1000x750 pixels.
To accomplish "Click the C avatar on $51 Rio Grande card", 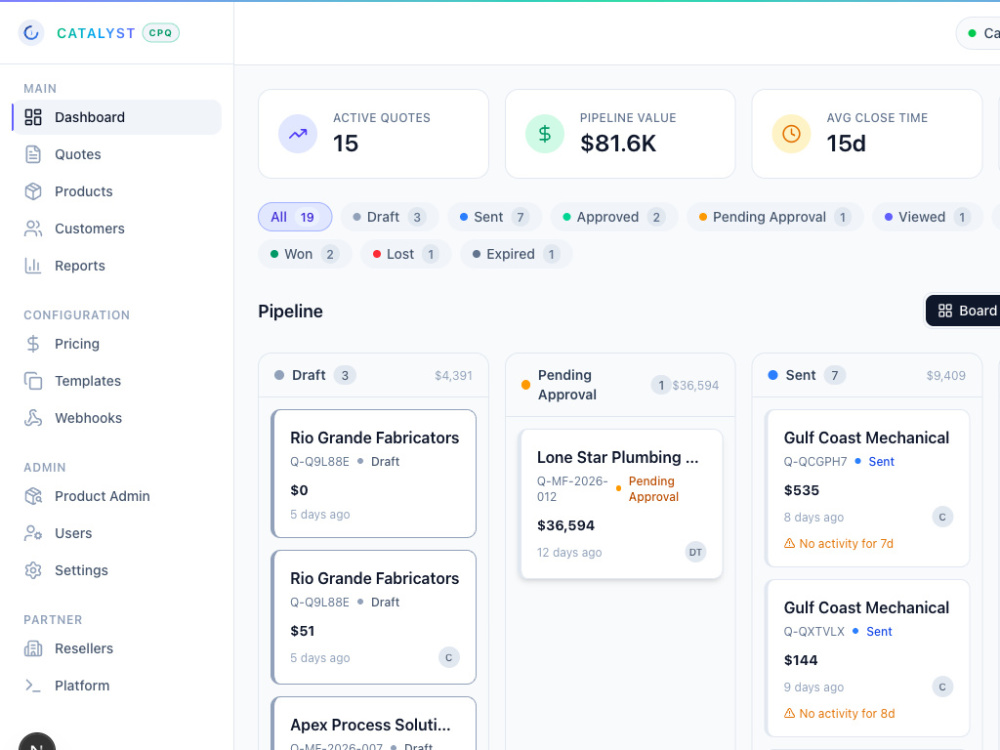I will (449, 658).
